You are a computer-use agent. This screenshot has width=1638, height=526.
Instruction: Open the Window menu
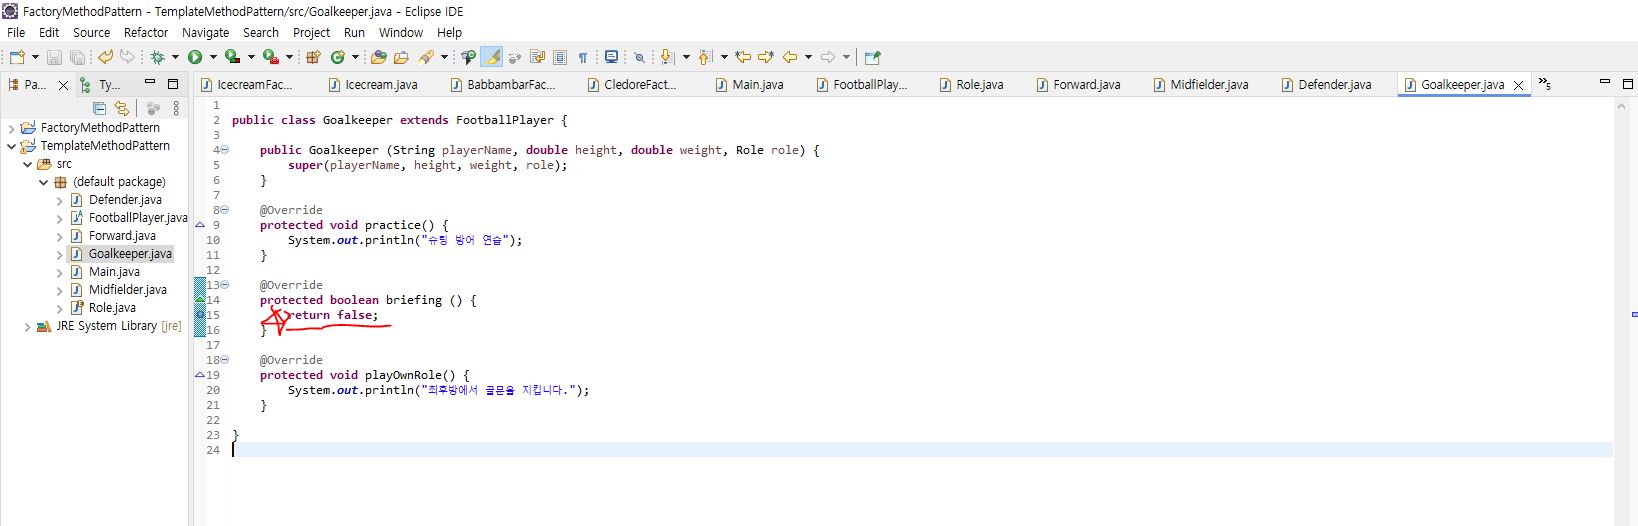point(401,32)
